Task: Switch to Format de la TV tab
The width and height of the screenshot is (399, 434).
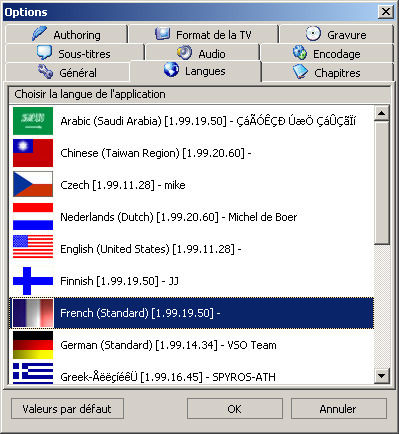Action: (203, 34)
